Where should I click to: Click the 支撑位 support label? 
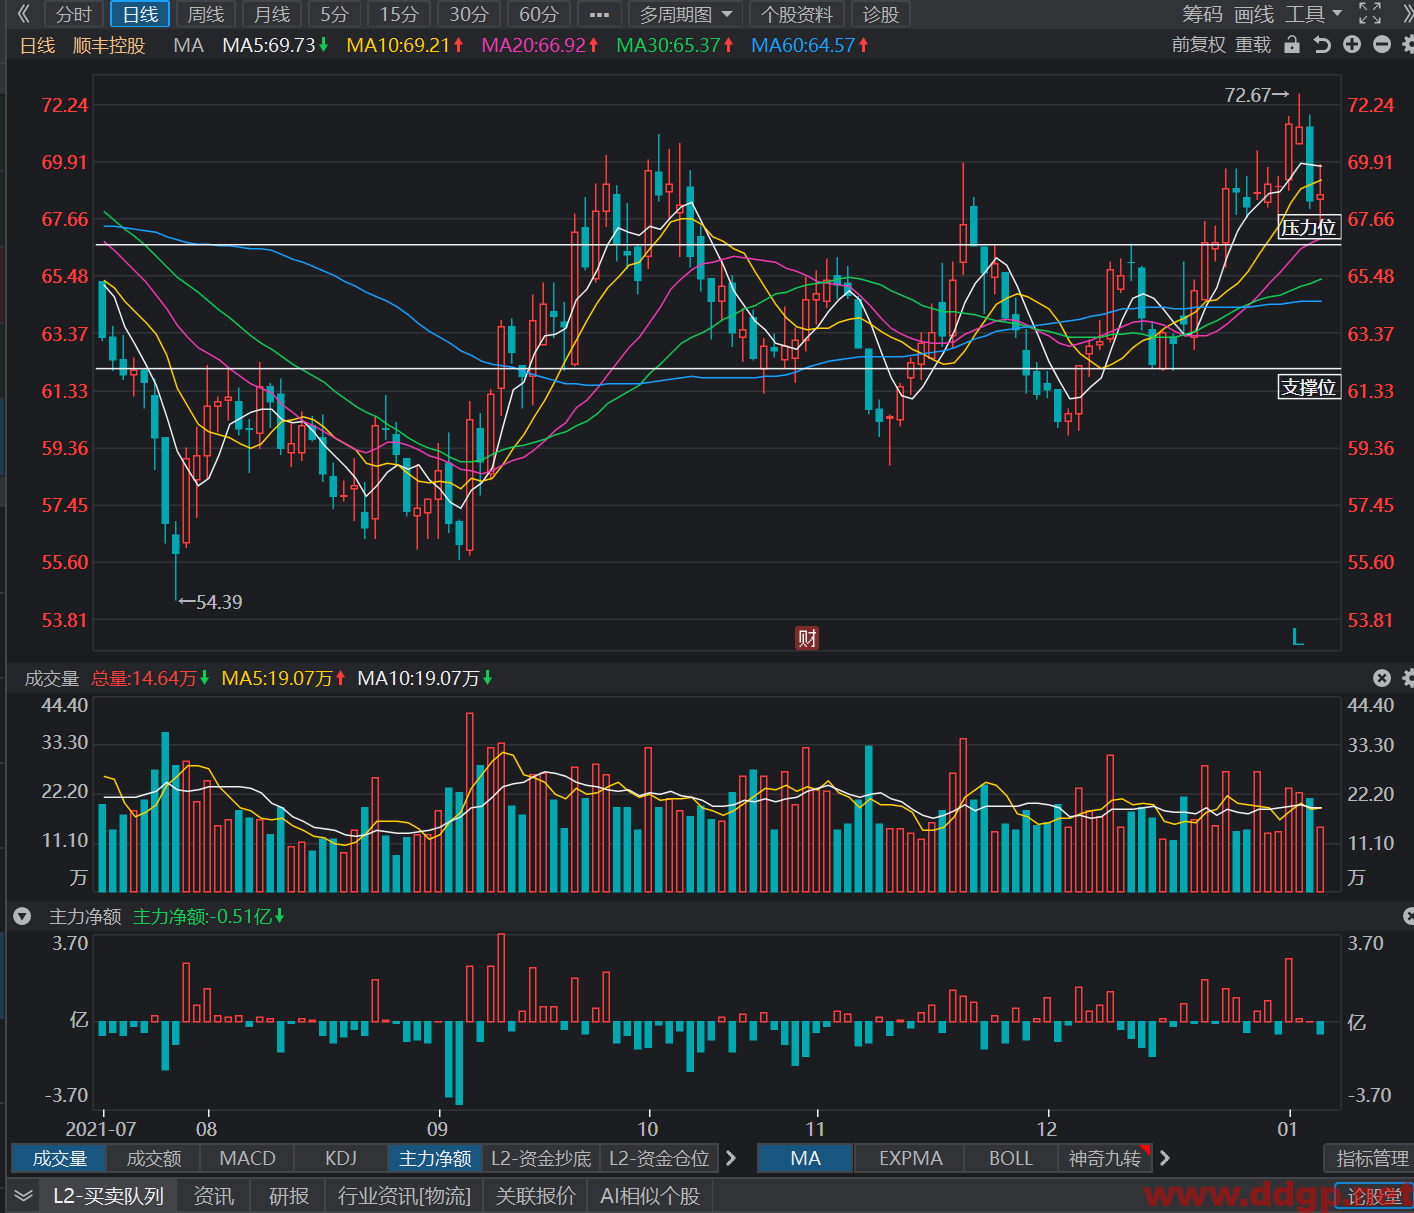click(1309, 387)
